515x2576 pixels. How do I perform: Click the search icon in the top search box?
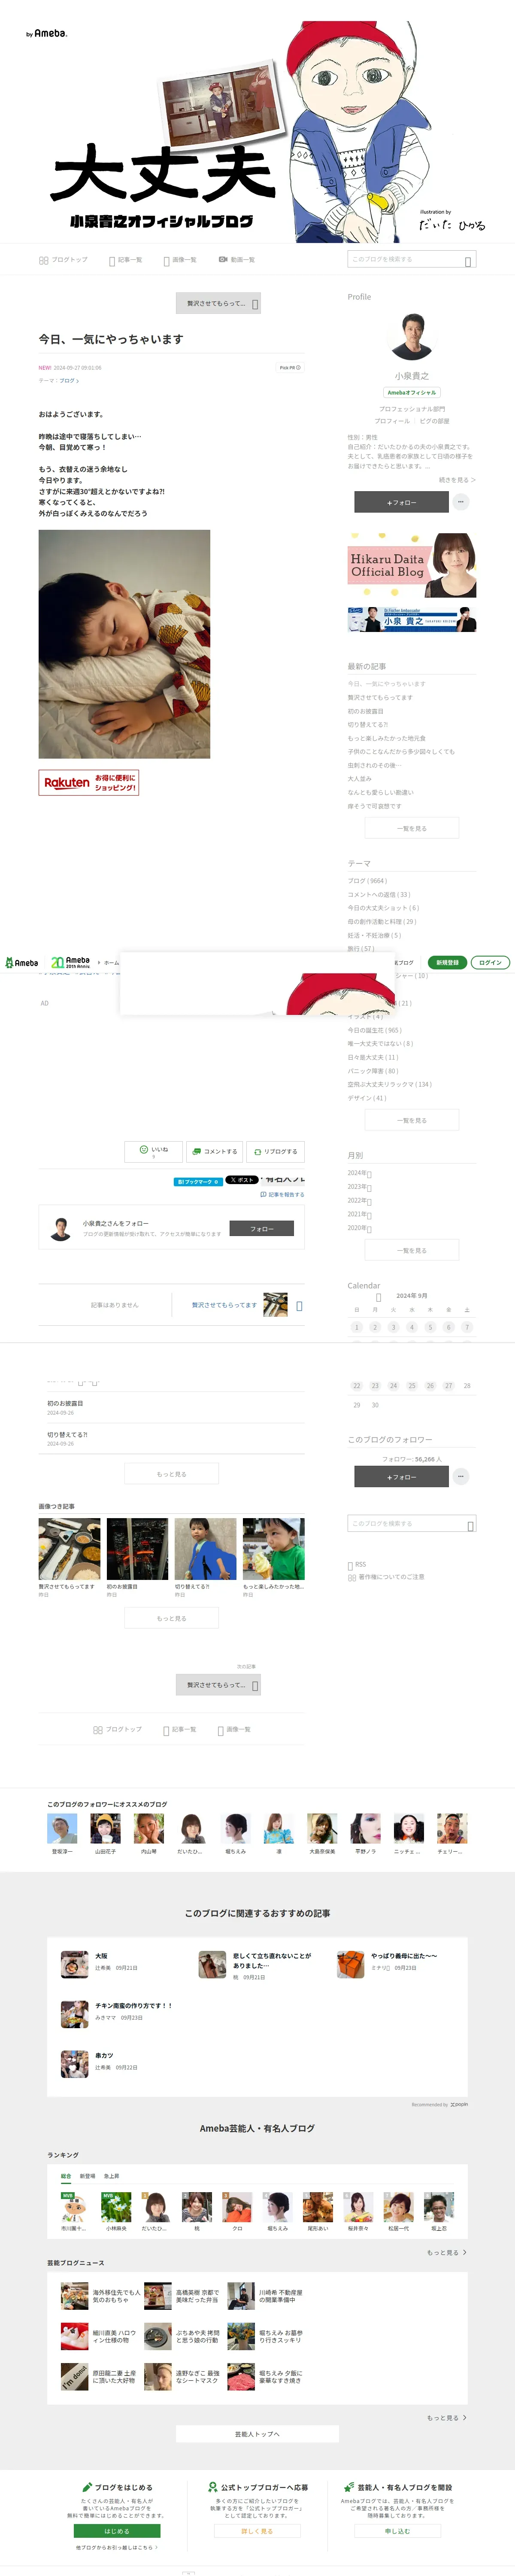click(x=468, y=261)
